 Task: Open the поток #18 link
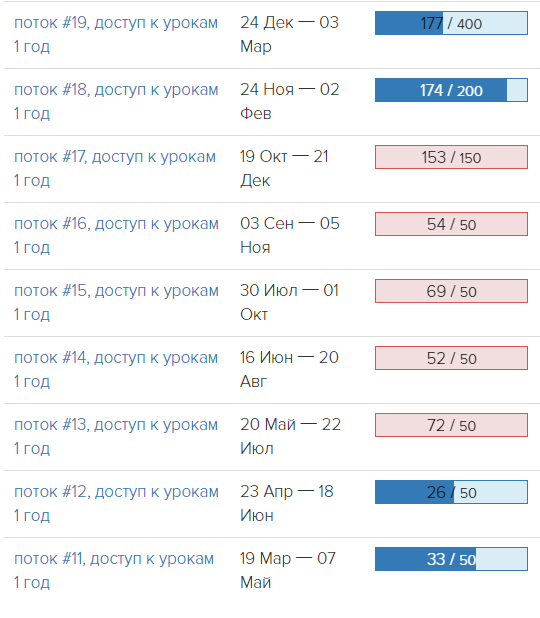click(x=116, y=101)
